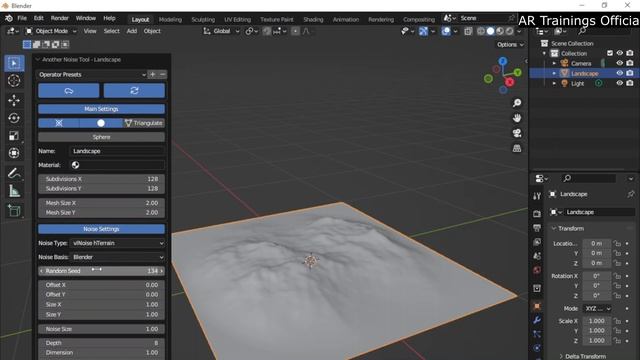
Task: Click the red X axis gizmo
Action: pyautogui.click(x=509, y=82)
